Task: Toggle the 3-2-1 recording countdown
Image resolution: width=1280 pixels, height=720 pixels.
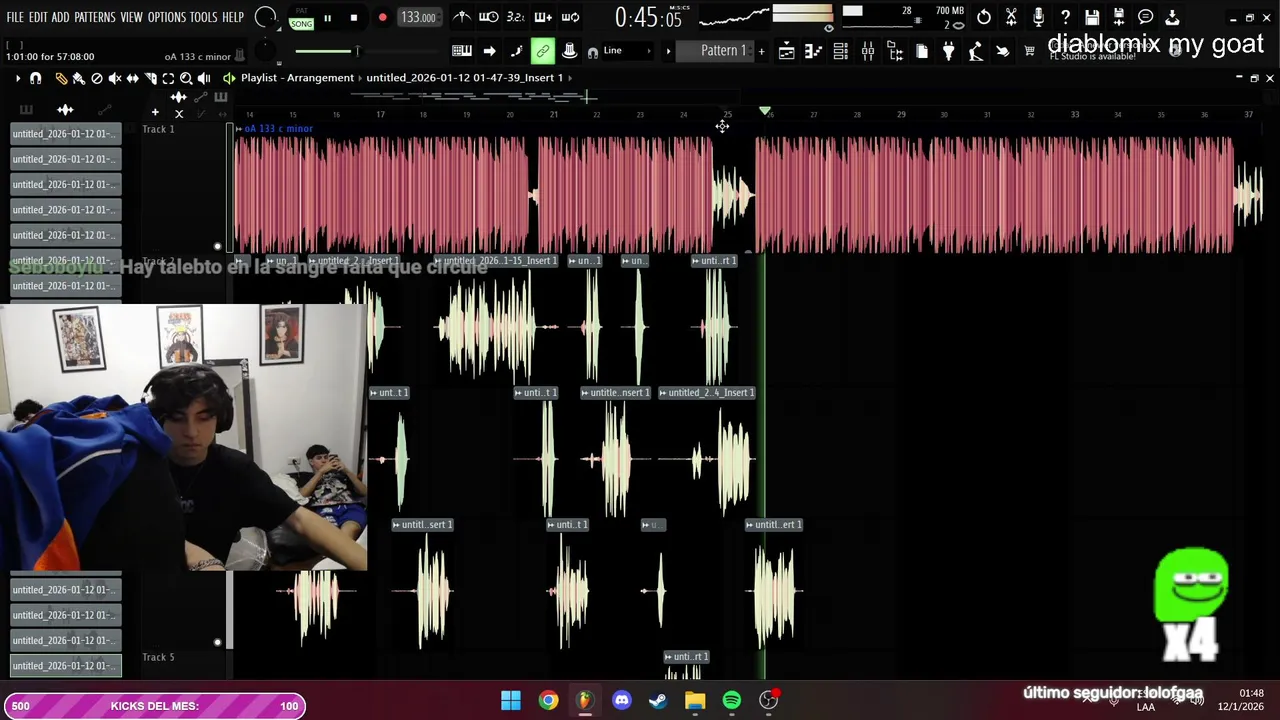Action: [516, 17]
